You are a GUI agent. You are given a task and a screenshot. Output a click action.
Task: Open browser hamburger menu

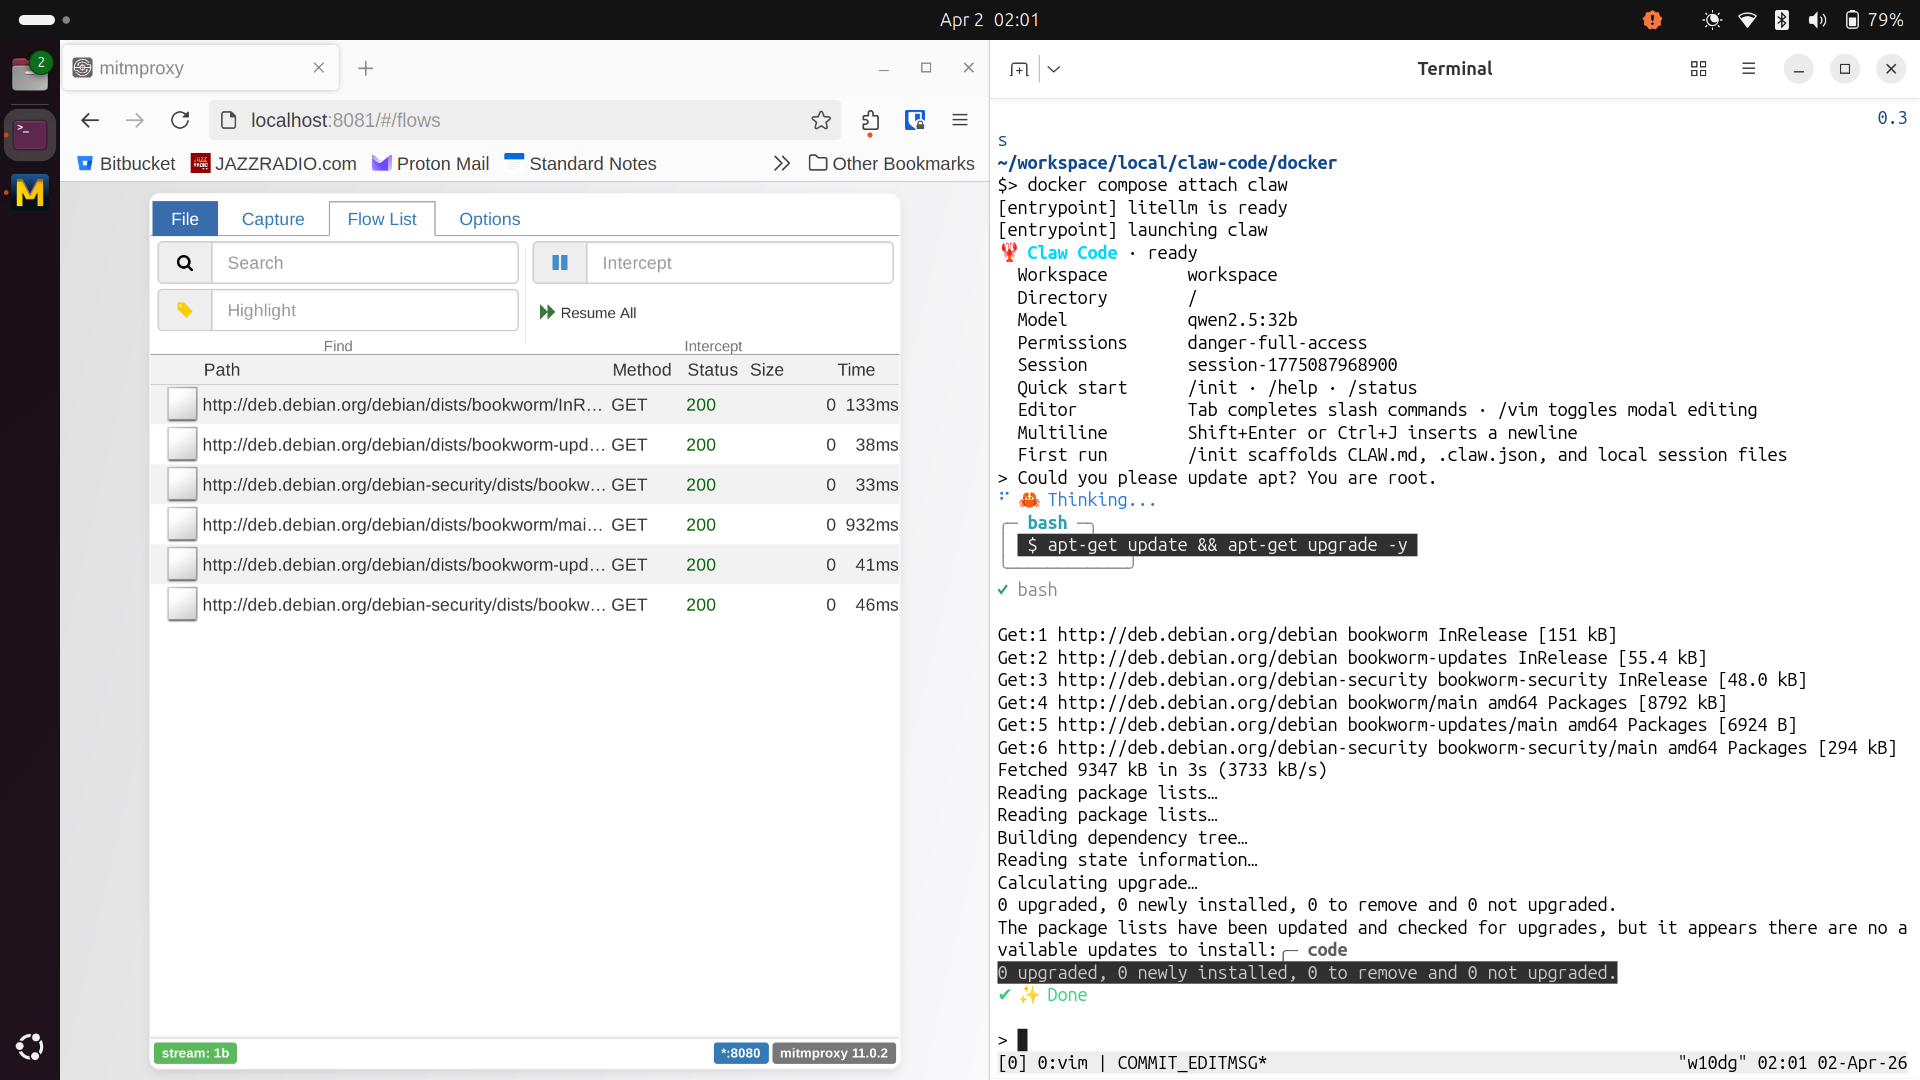960,120
